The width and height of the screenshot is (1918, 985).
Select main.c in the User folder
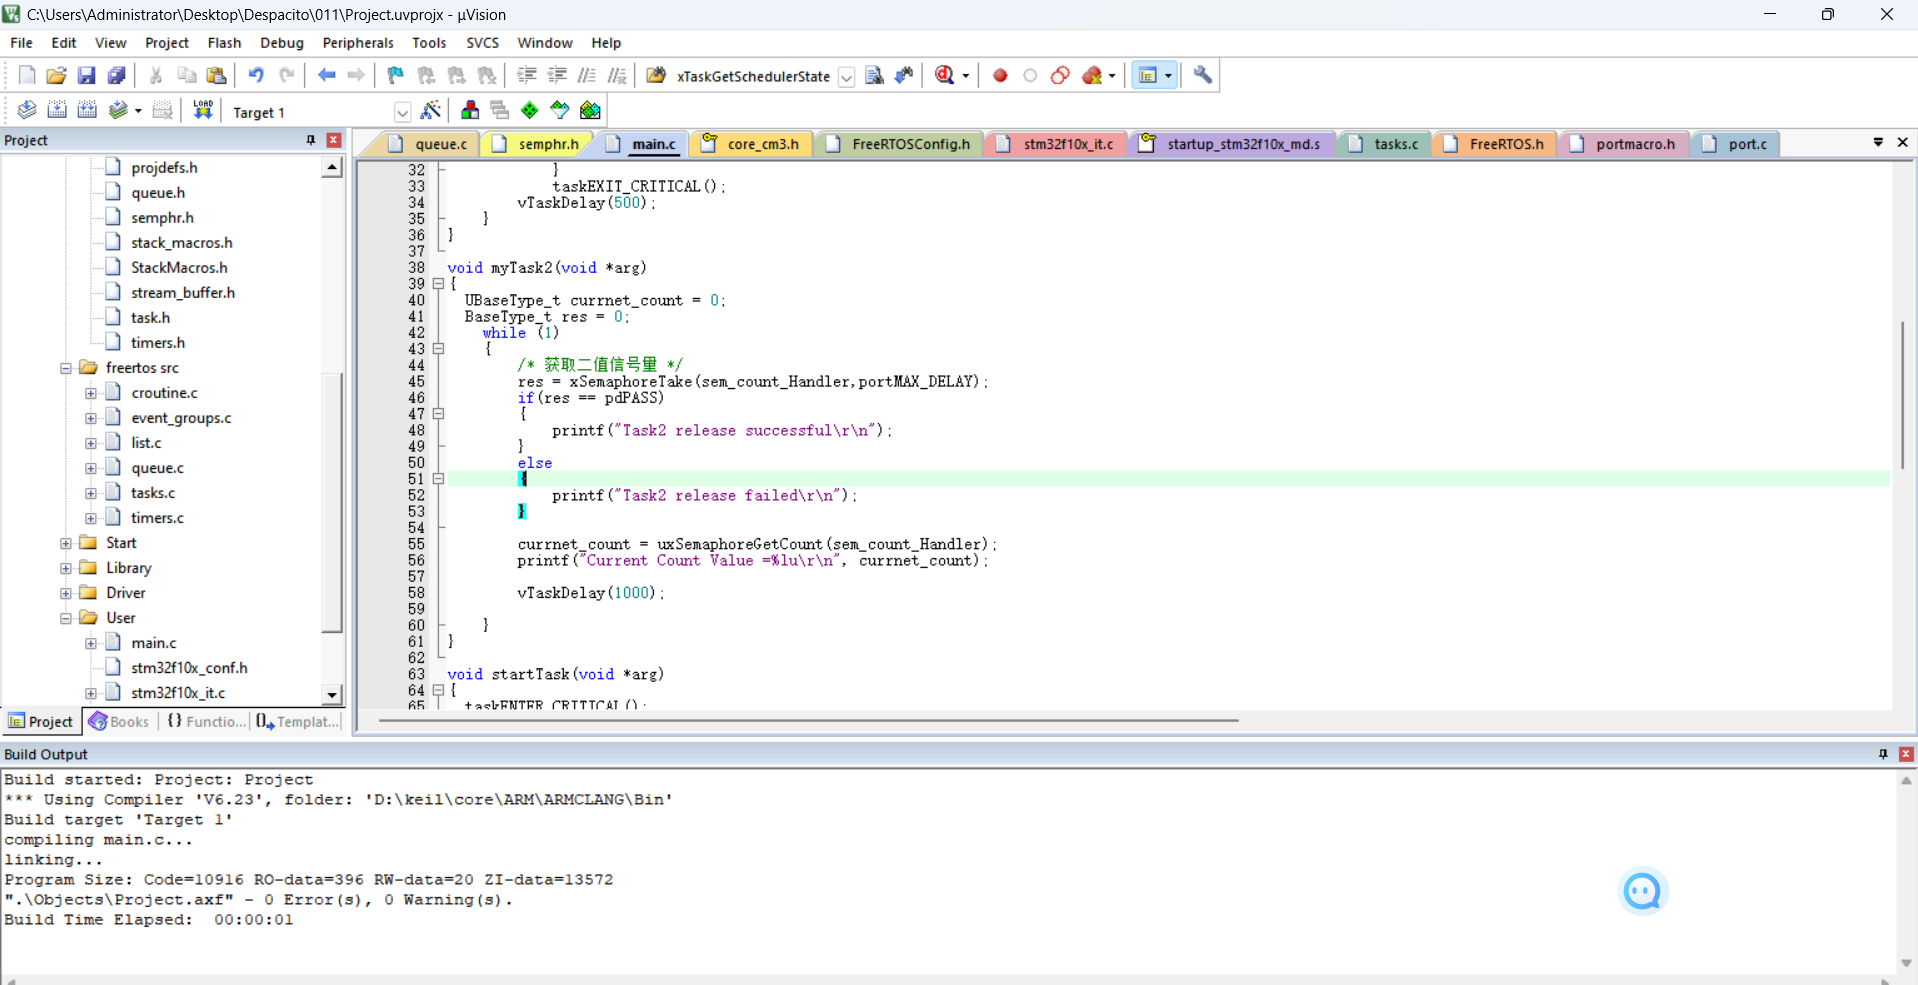coord(154,643)
